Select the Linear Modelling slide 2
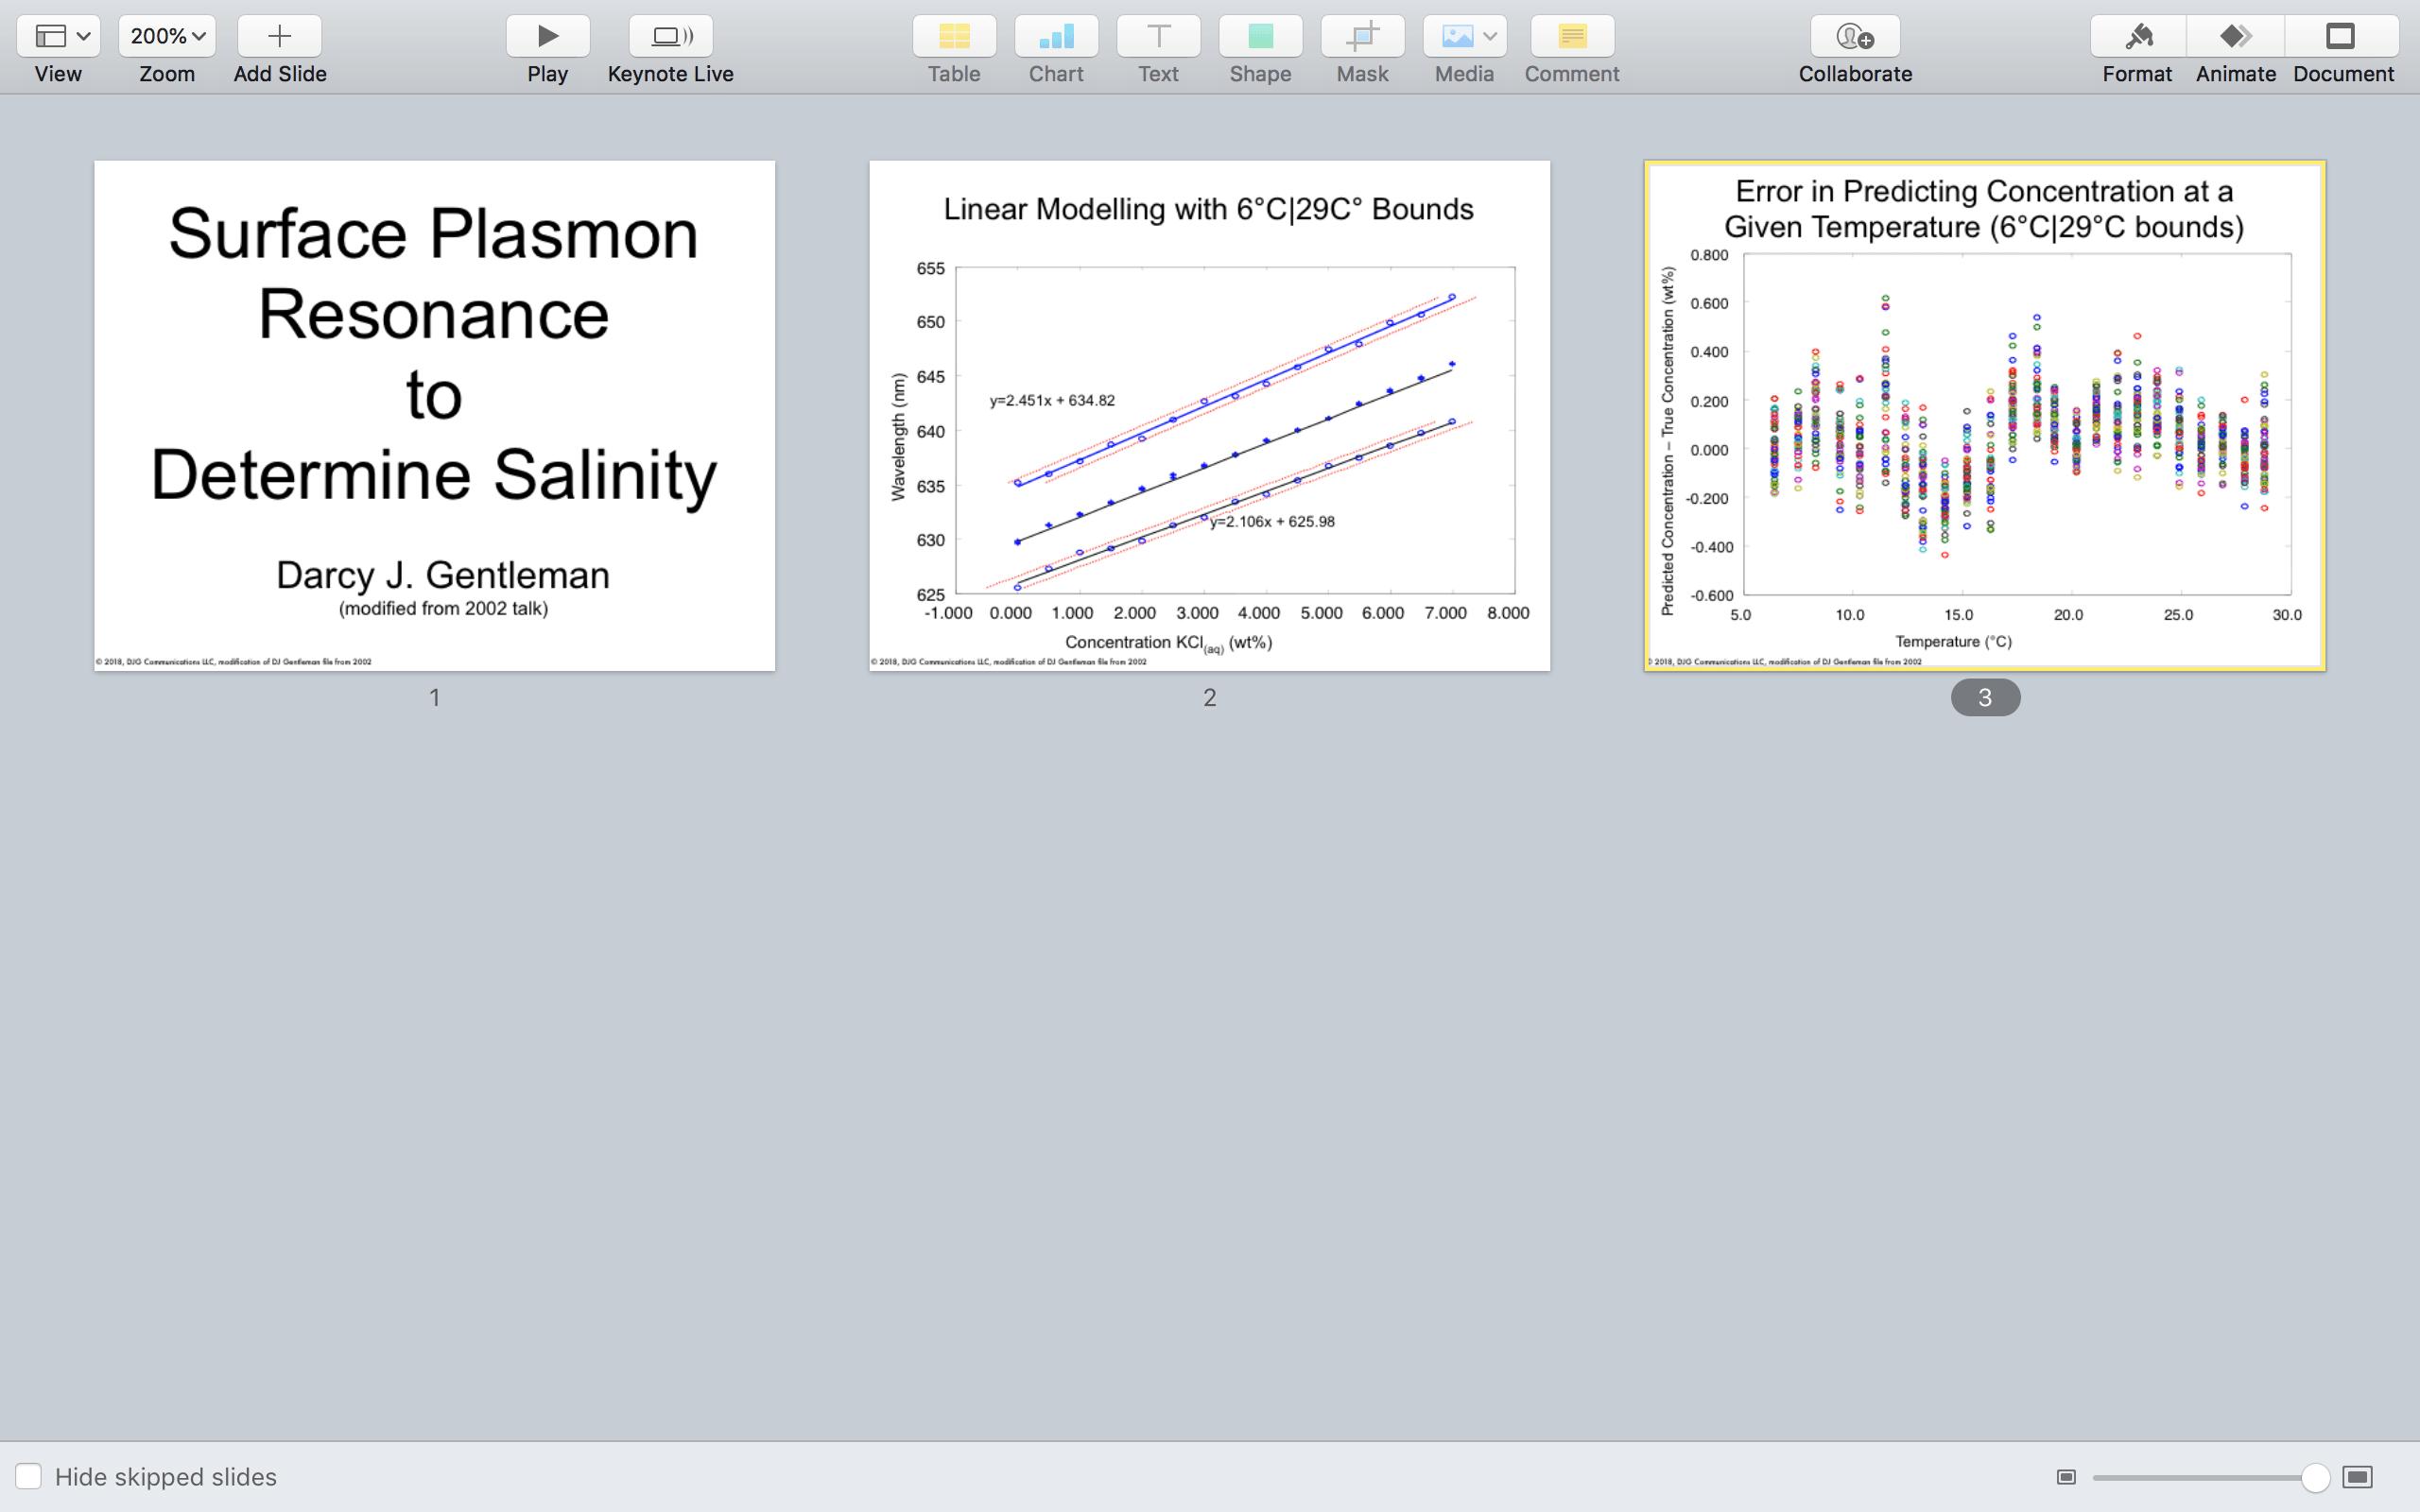This screenshot has width=2420, height=1512. click(1209, 415)
